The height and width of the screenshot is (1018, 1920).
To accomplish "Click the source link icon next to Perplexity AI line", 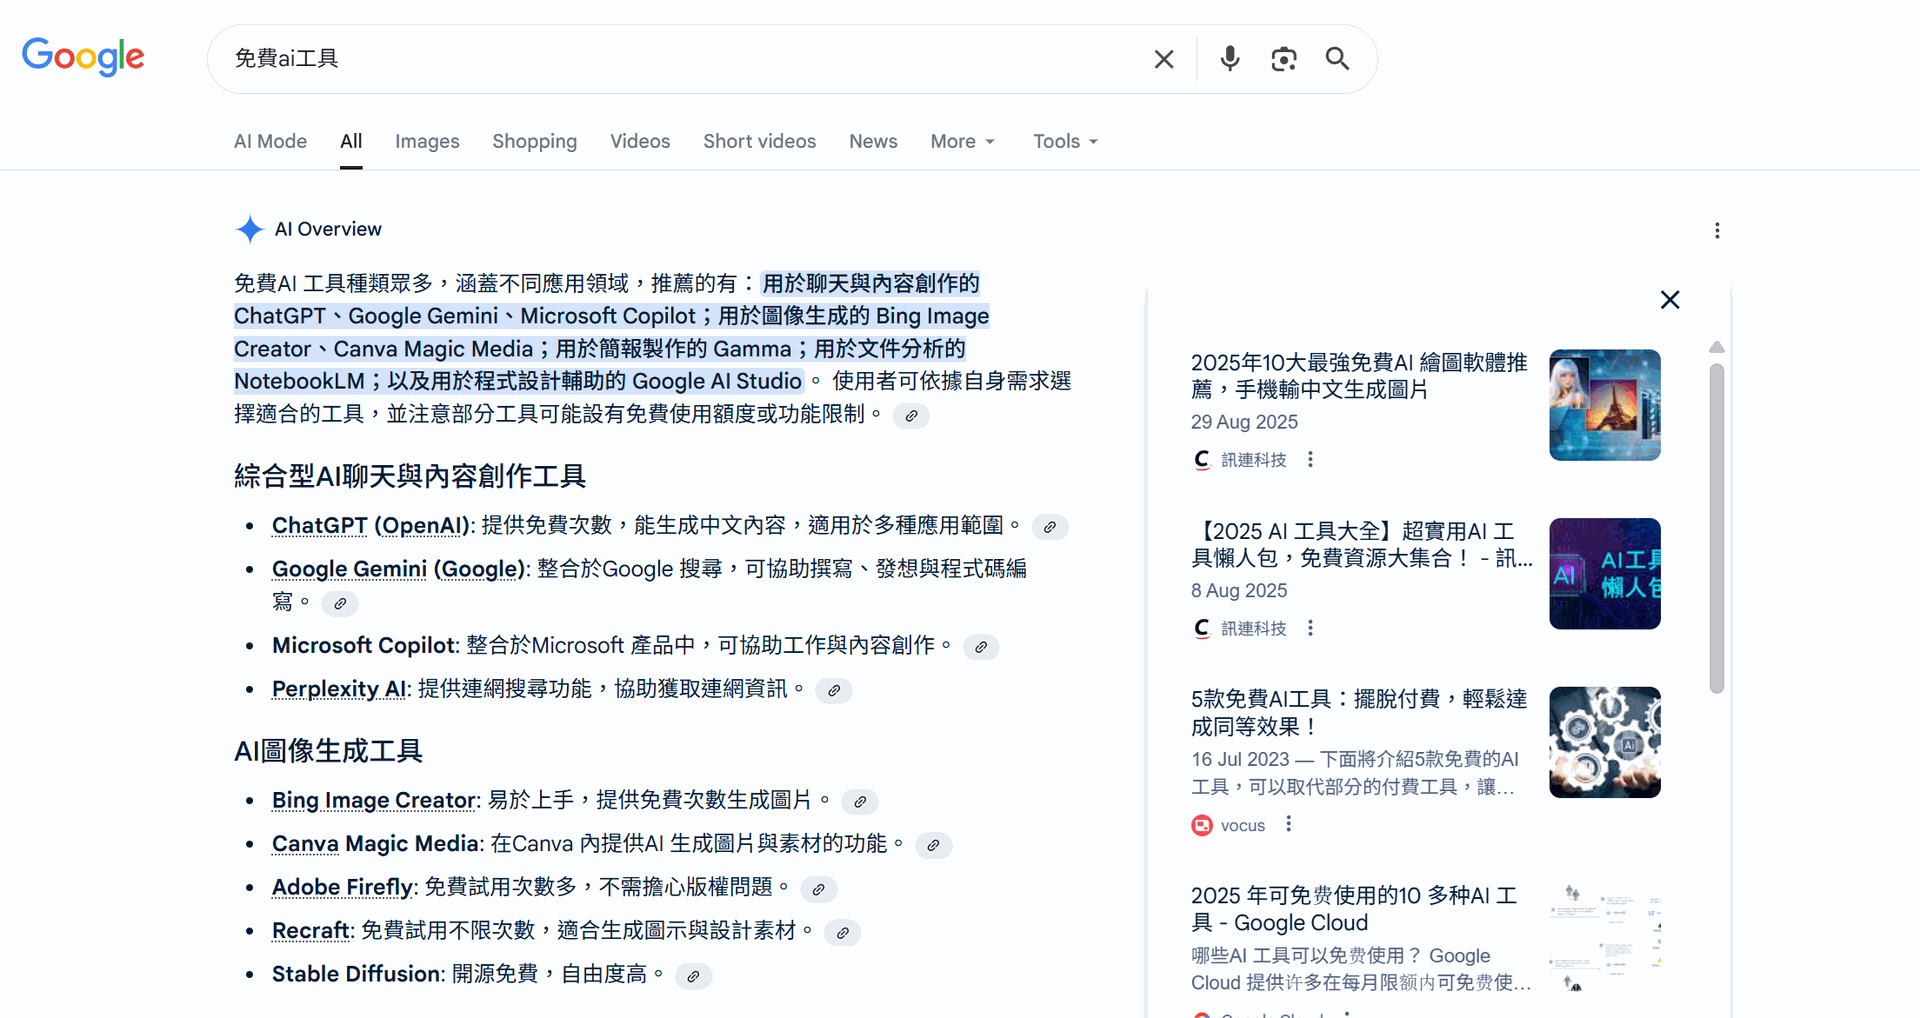I will (x=834, y=691).
